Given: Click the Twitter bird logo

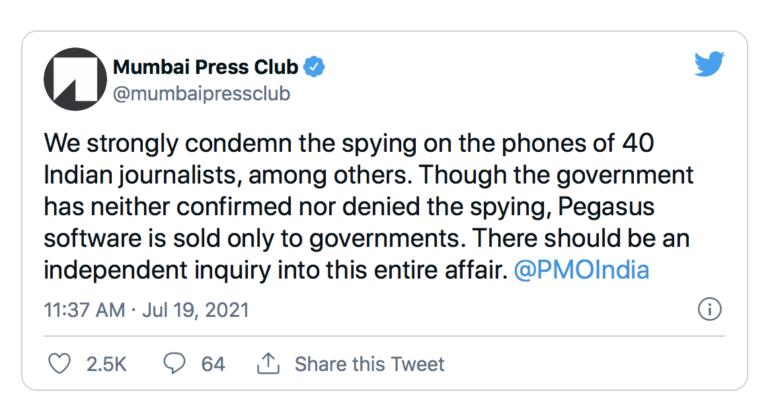Looking at the screenshot, I should pos(709,66).
